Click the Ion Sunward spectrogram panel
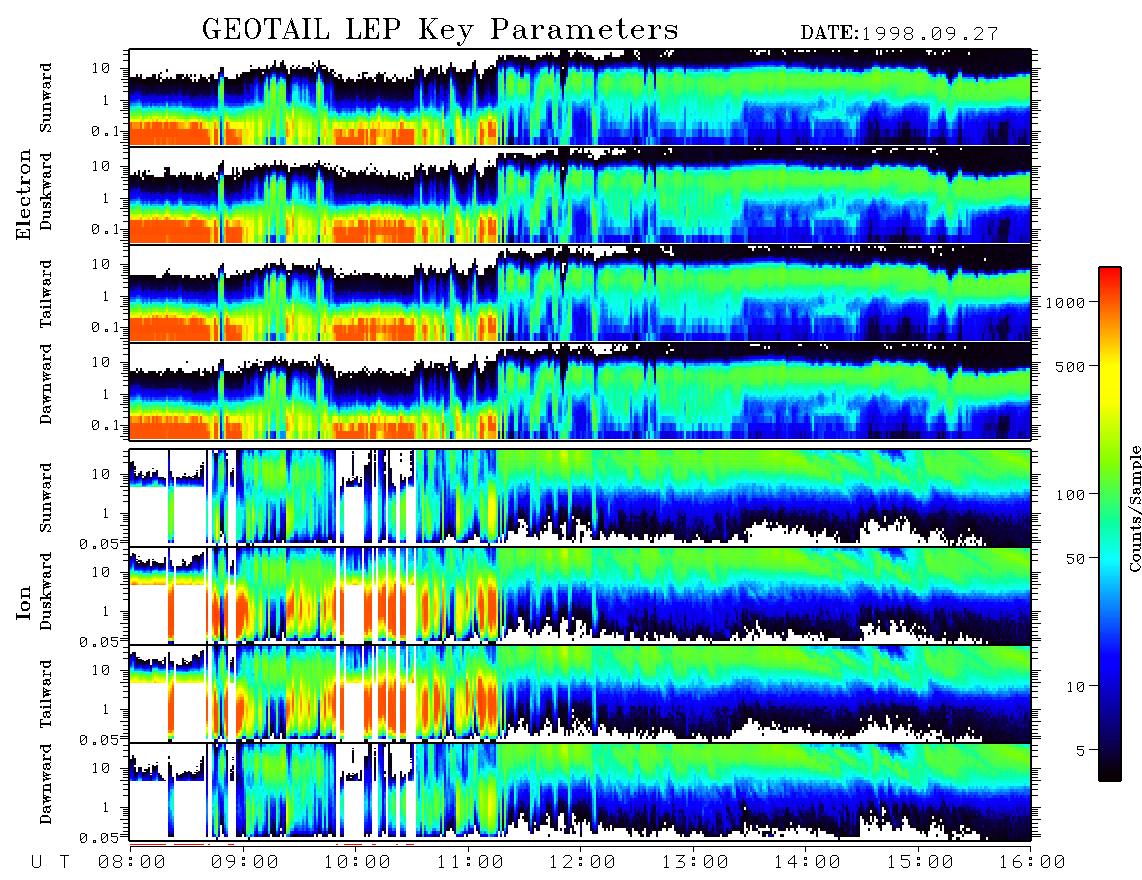1142x880 pixels. 580,498
